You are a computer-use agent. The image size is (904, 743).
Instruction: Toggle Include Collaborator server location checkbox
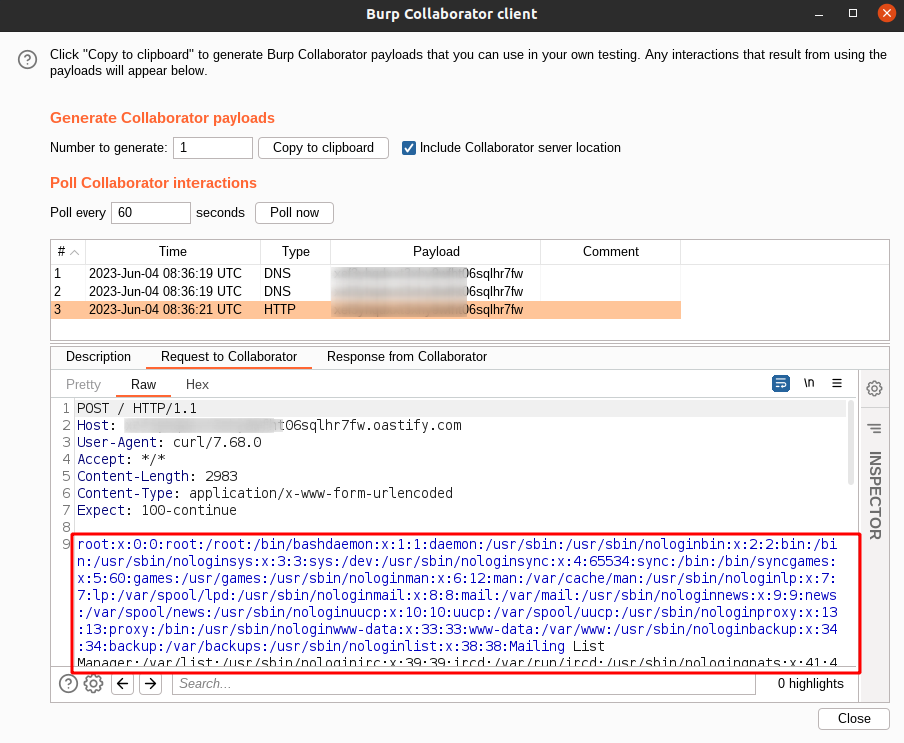(x=409, y=148)
